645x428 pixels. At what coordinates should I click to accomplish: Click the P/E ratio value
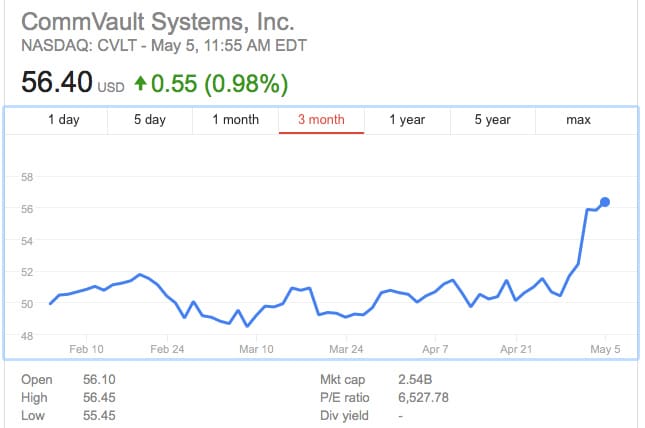point(423,398)
